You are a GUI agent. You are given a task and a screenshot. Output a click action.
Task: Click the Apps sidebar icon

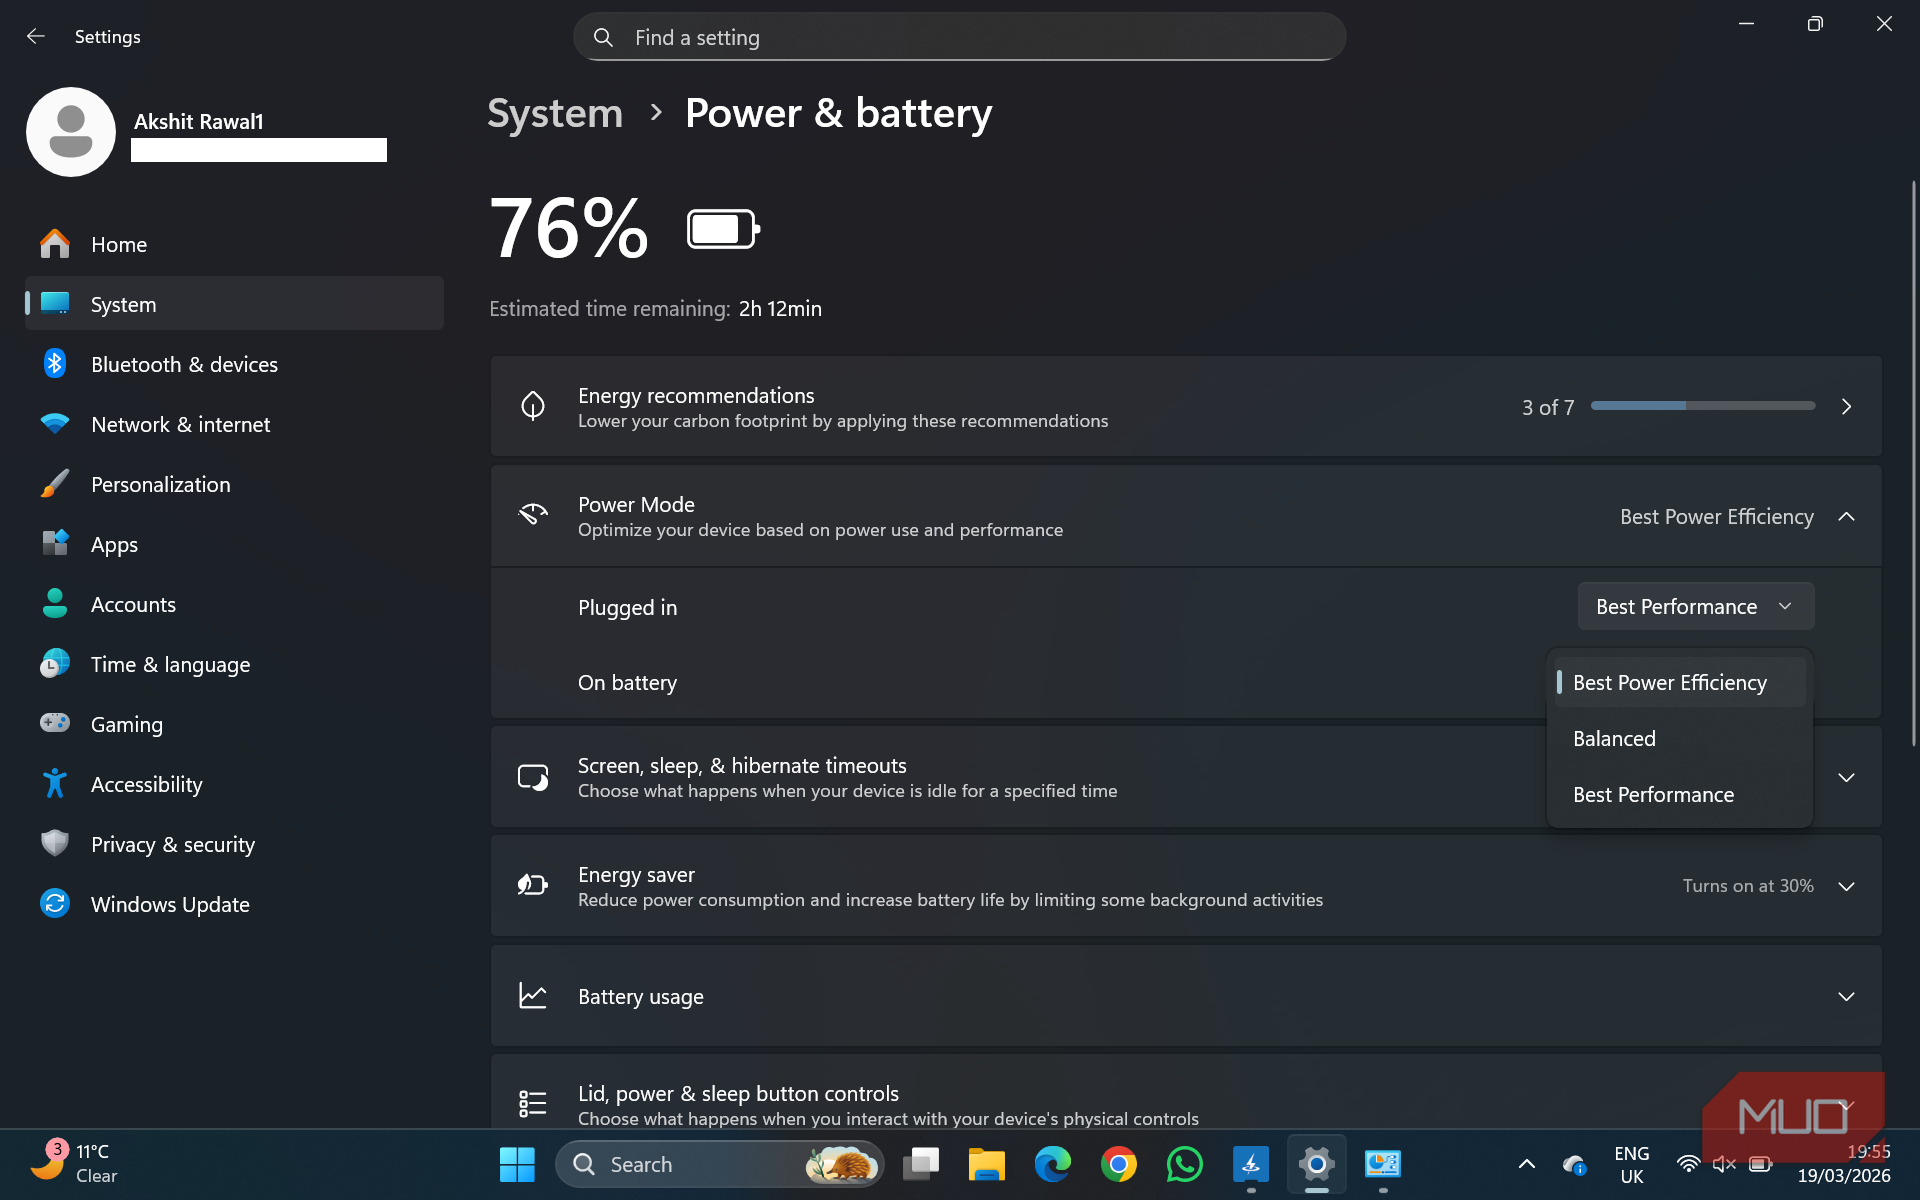55,543
